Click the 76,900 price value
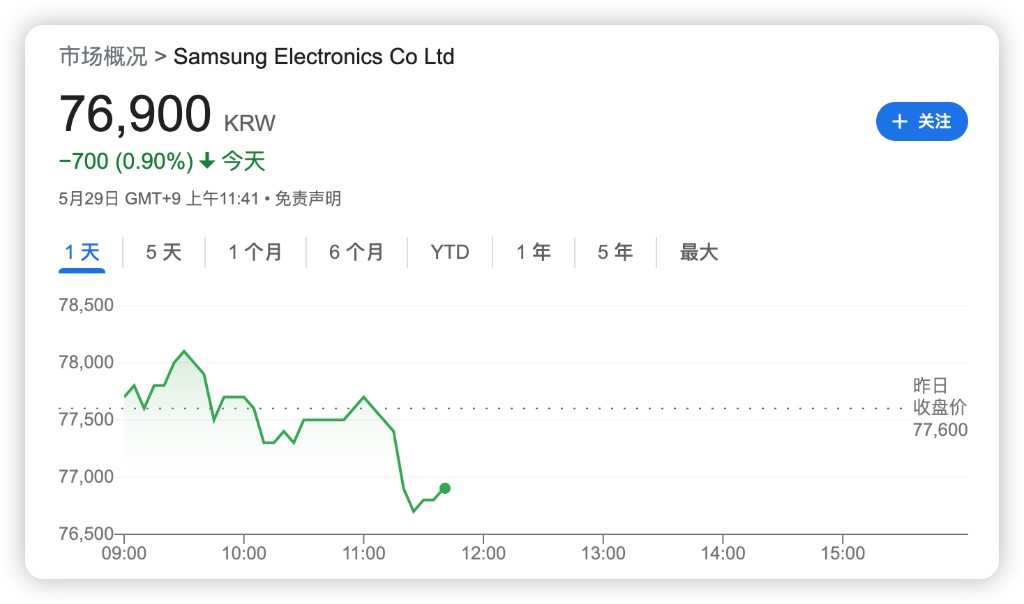Viewport: 1024px width, 604px height. (x=135, y=114)
